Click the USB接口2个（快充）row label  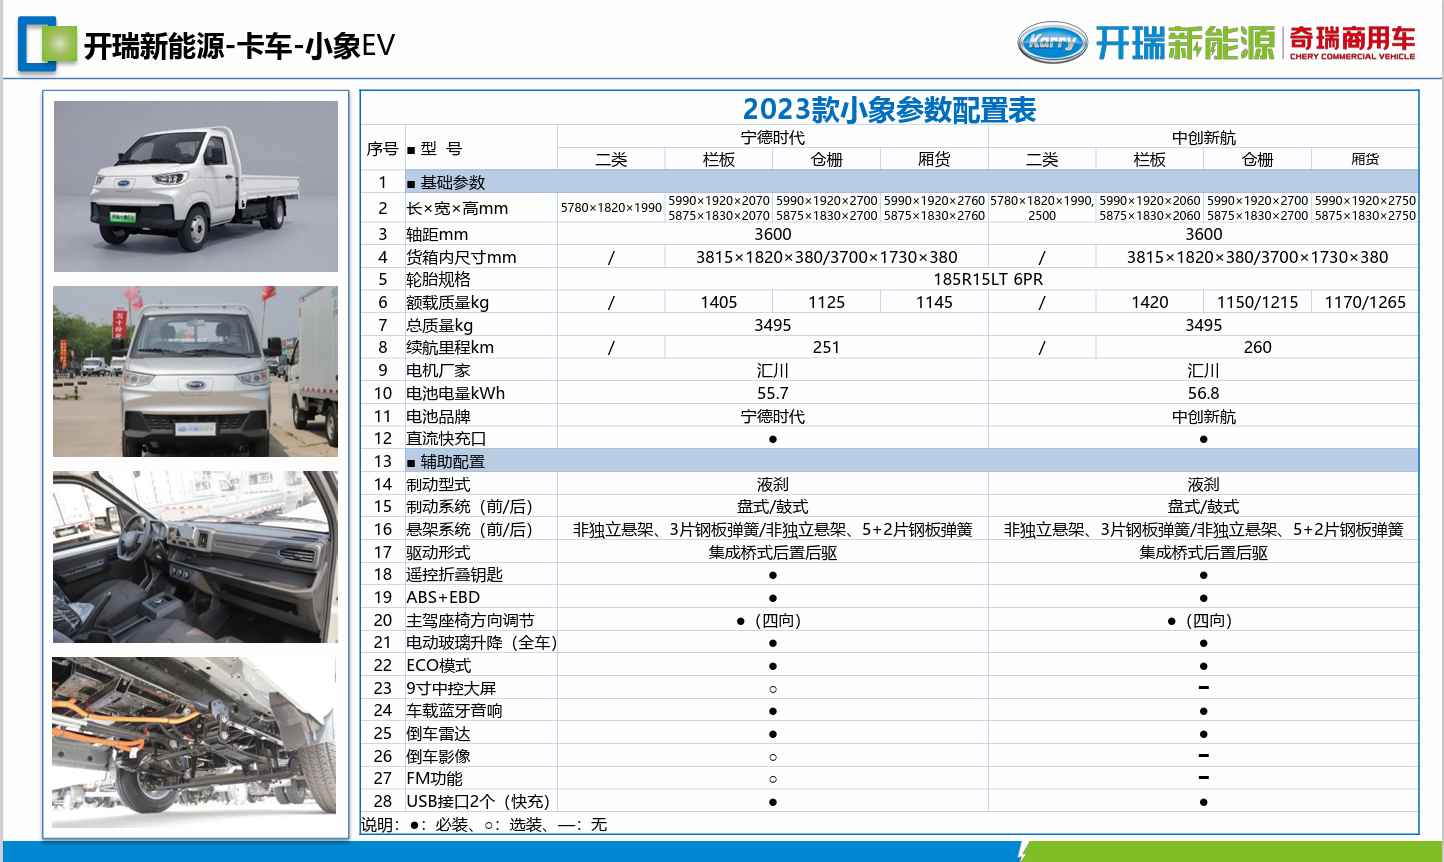pos(478,801)
